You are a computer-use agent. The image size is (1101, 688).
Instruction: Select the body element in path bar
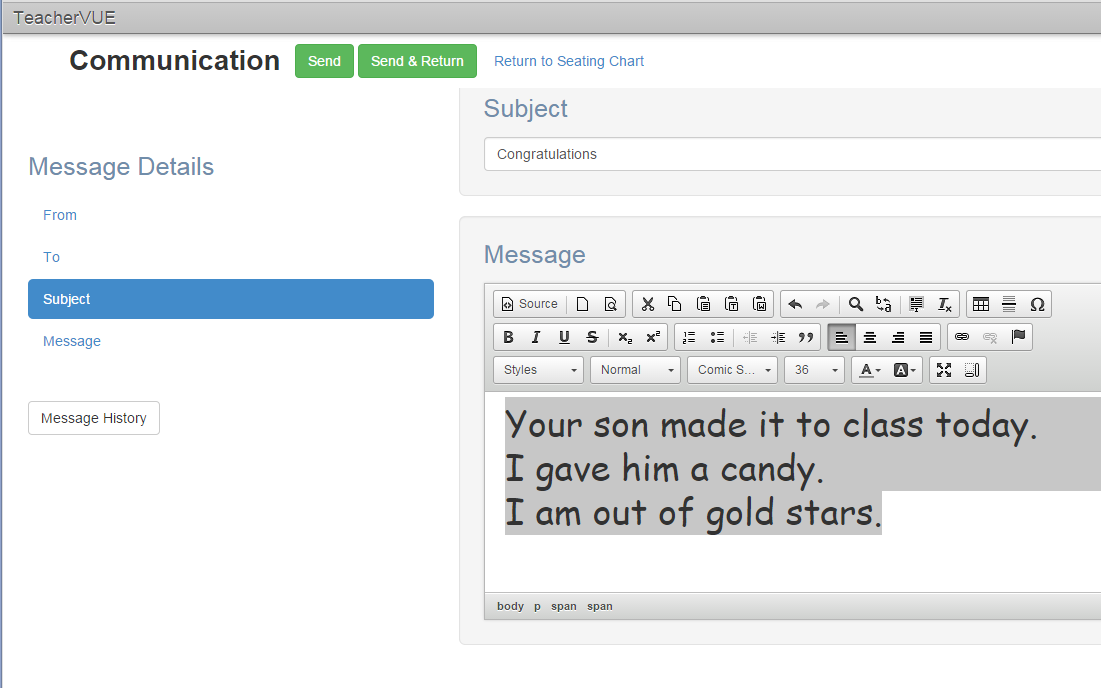point(510,606)
